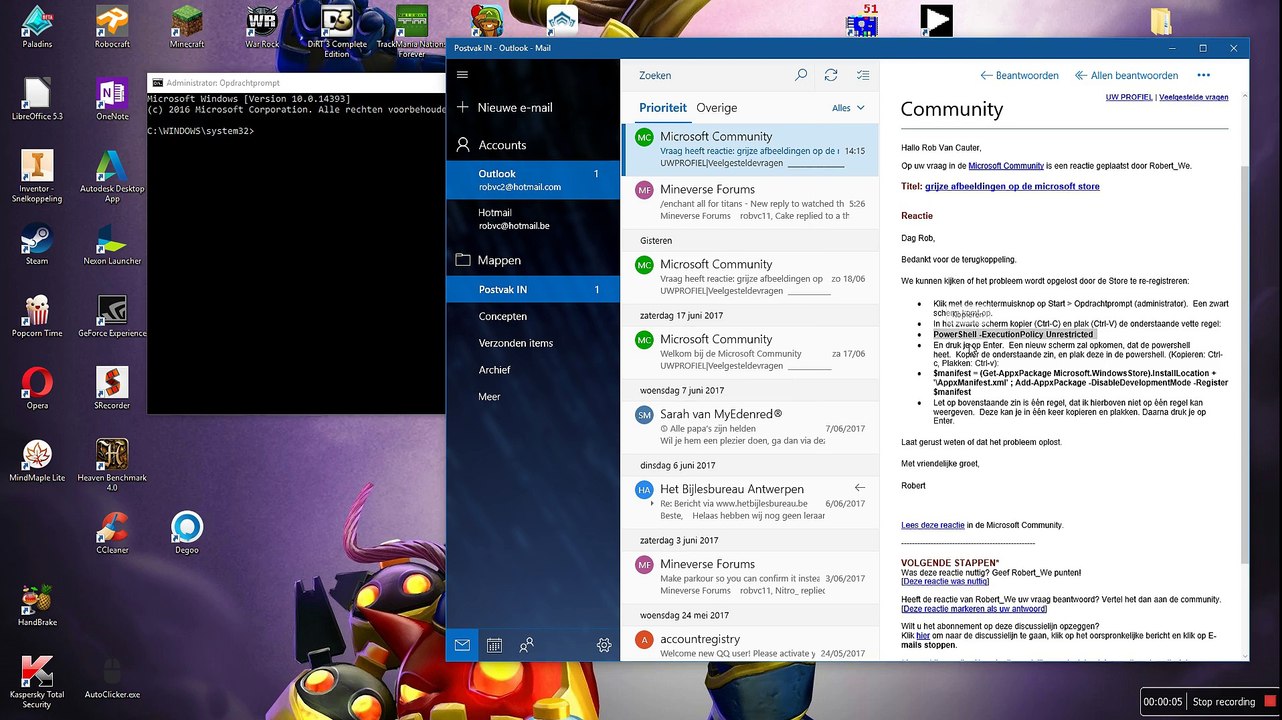Open the SRecorder desktop shortcut
Viewport: 1282px width, 720px height.
pos(112,389)
